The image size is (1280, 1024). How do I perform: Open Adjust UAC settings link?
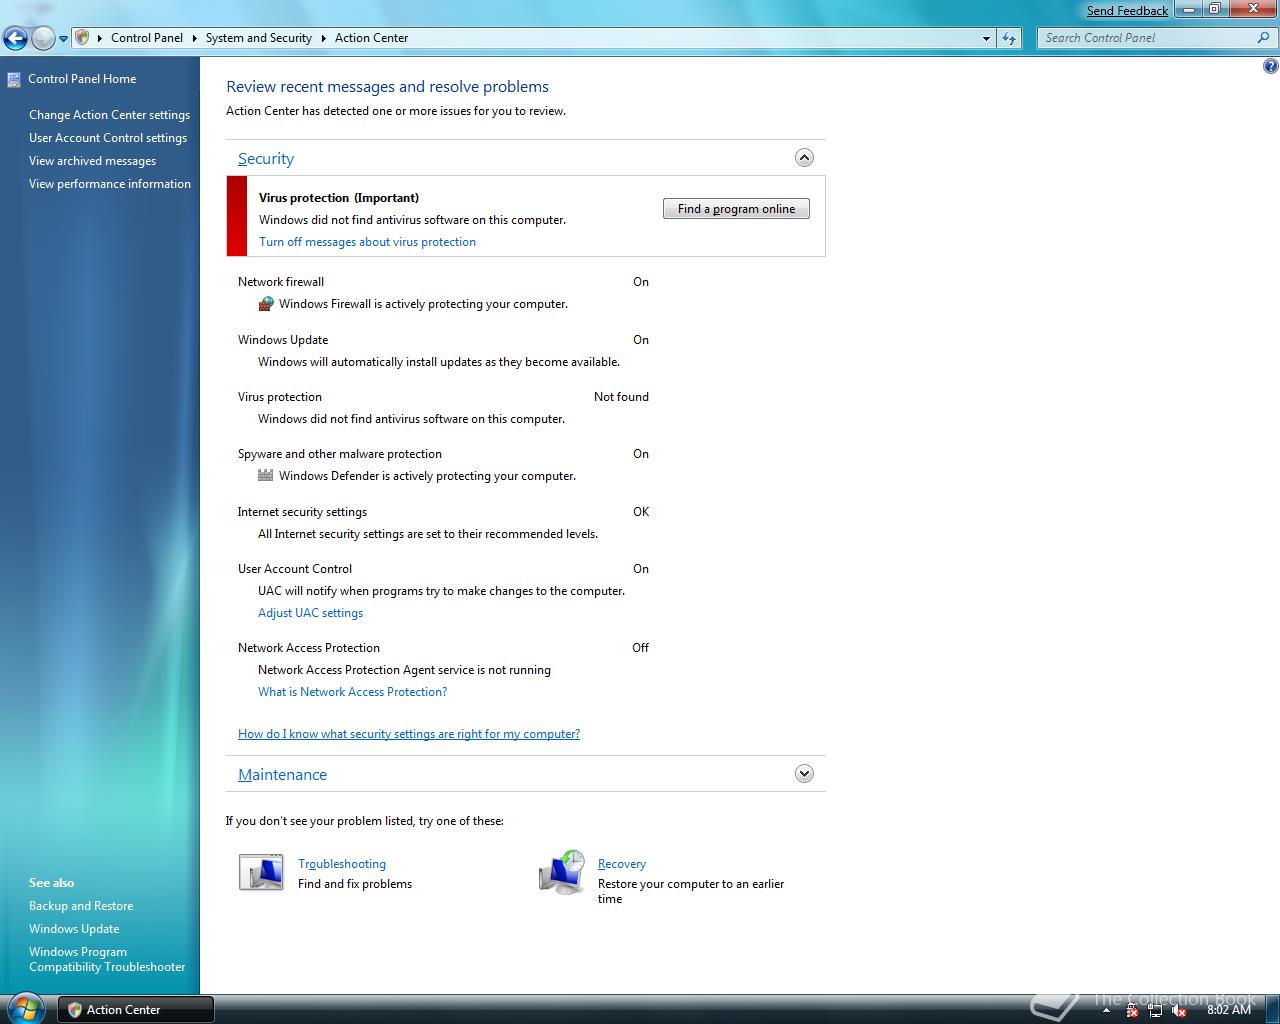point(310,613)
